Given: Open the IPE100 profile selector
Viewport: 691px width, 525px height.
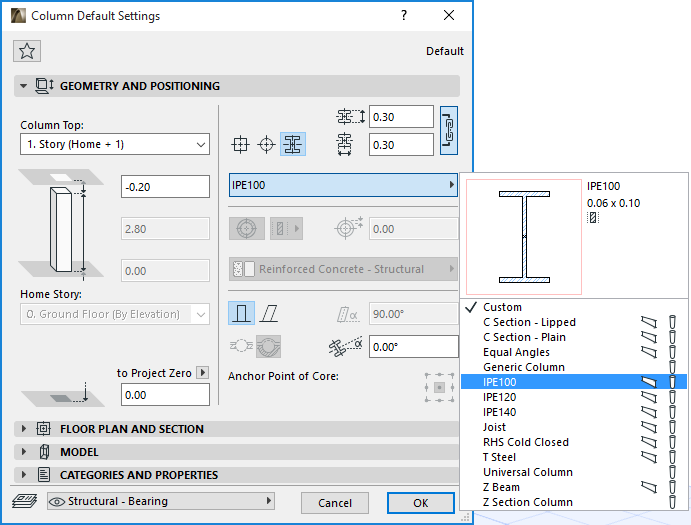Looking at the screenshot, I should [343, 185].
